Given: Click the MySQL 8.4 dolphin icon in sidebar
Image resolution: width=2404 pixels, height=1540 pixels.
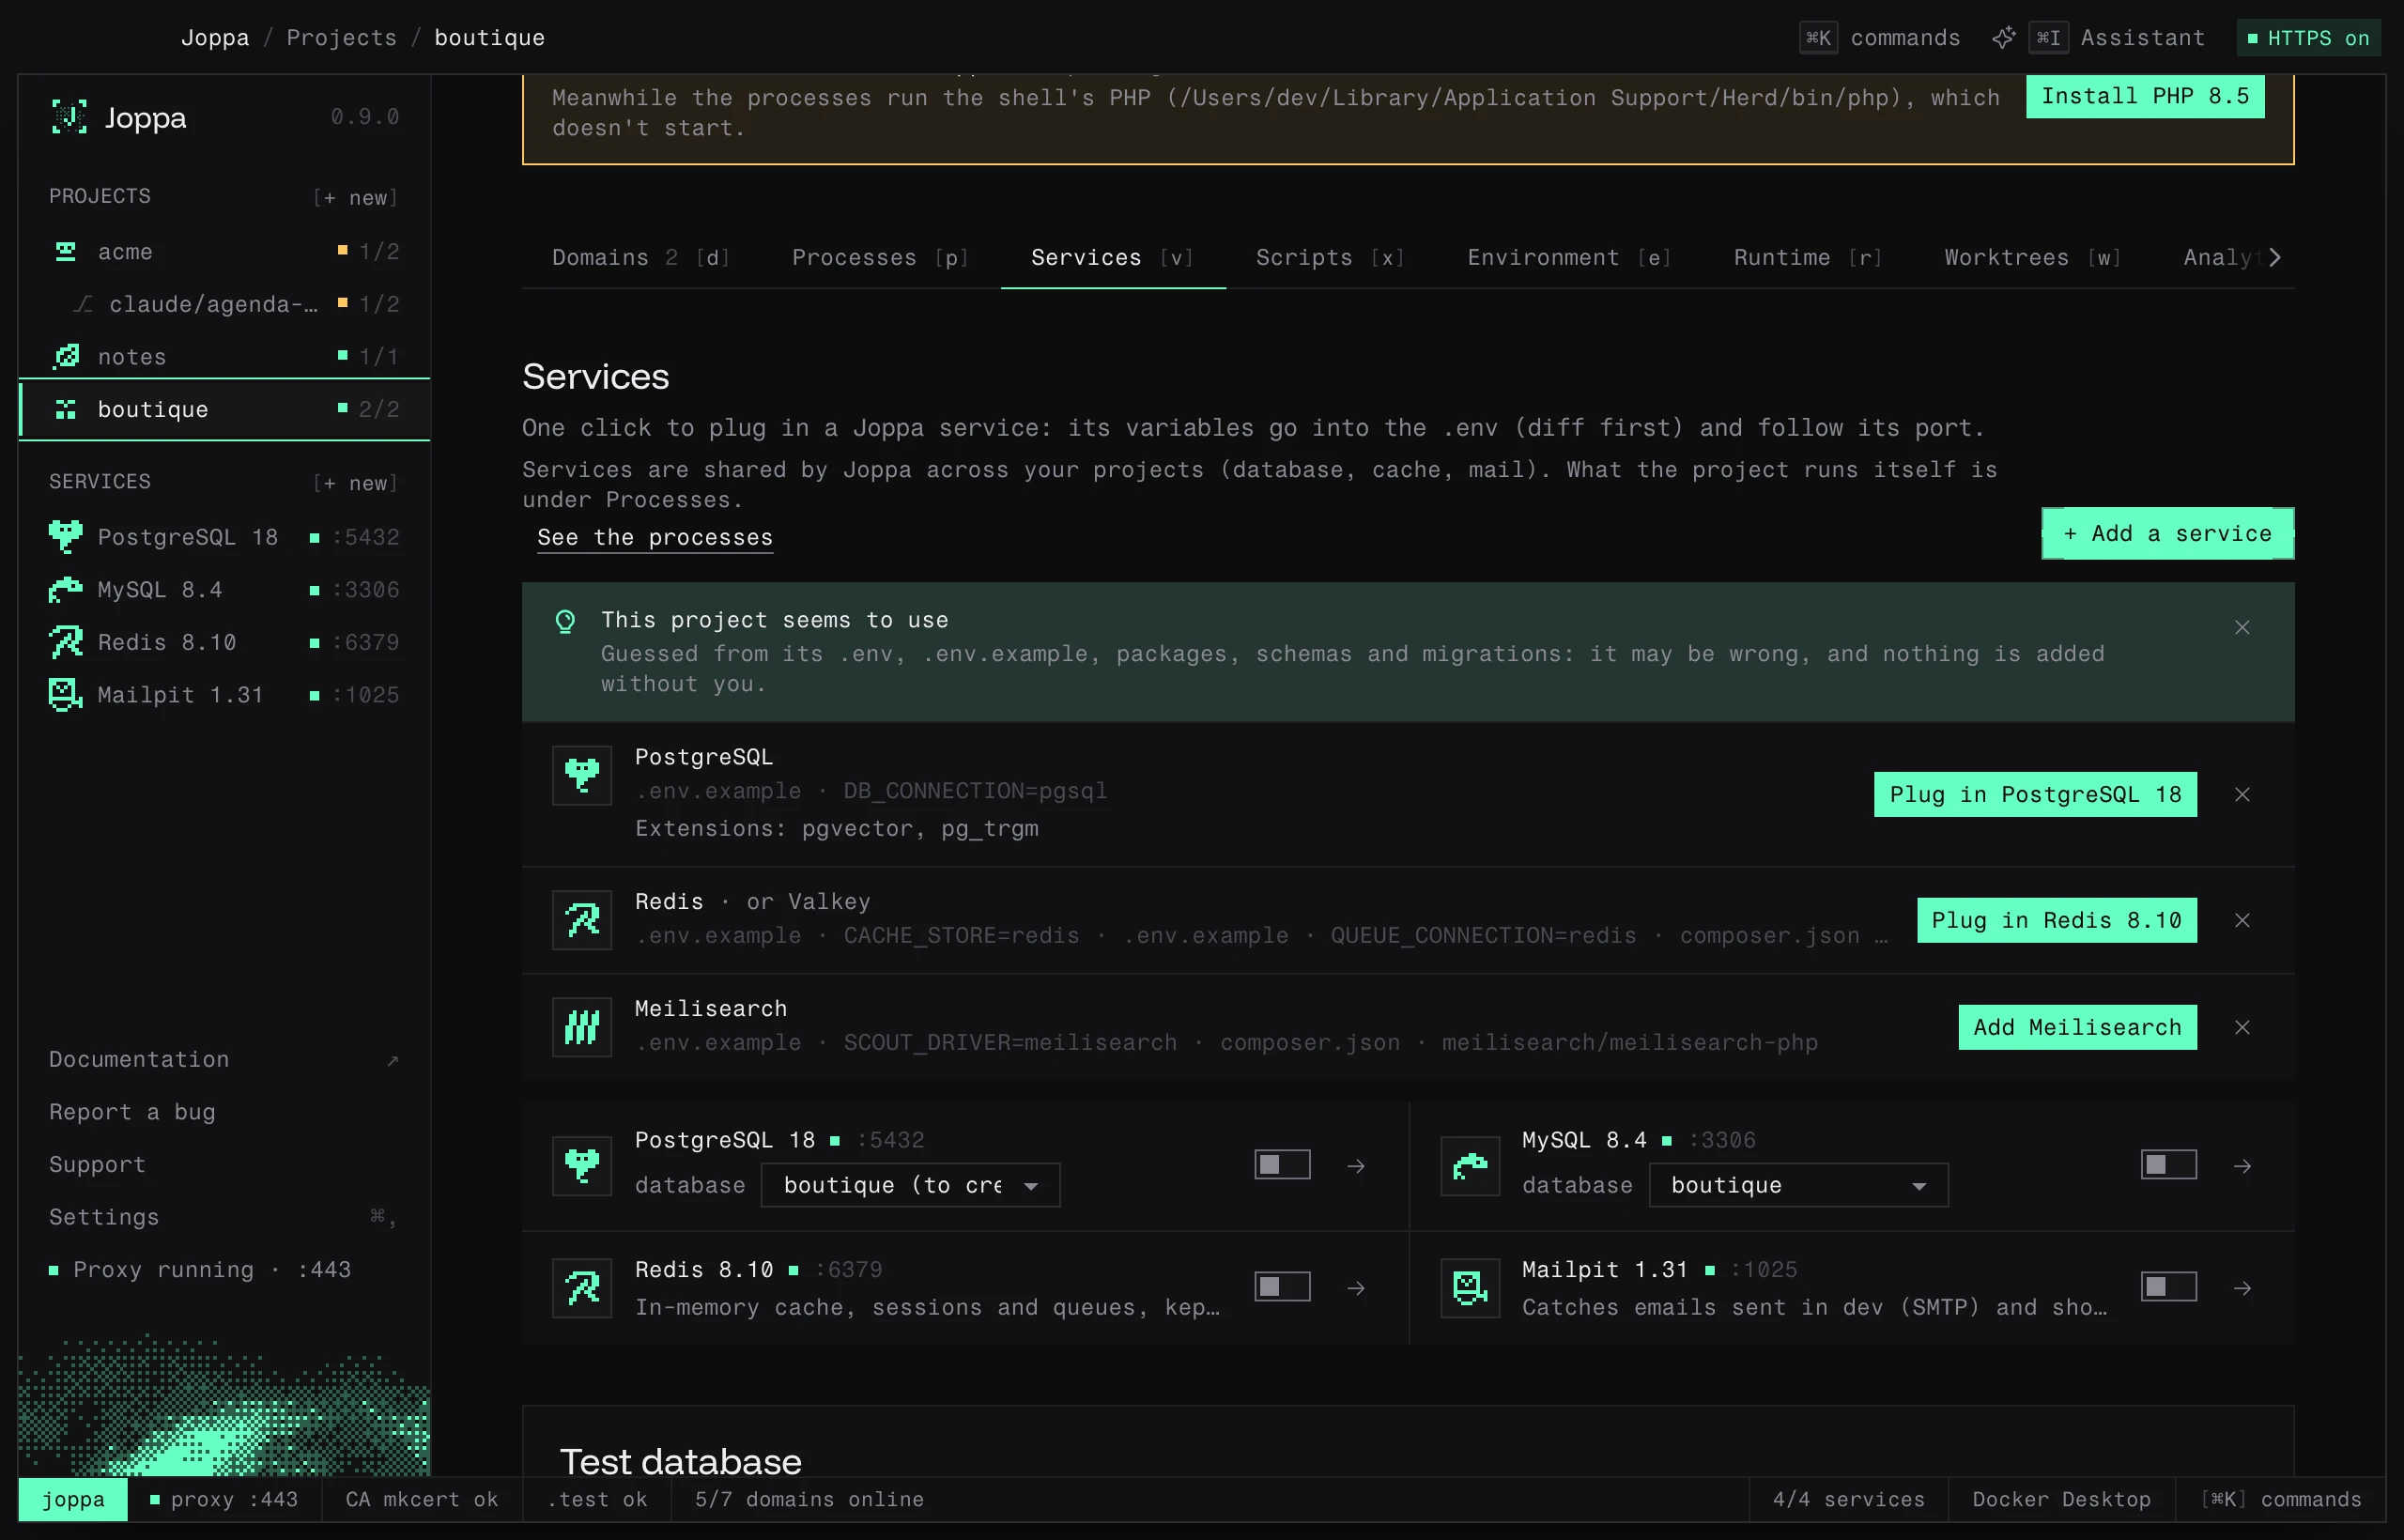Looking at the screenshot, I should click(x=66, y=589).
